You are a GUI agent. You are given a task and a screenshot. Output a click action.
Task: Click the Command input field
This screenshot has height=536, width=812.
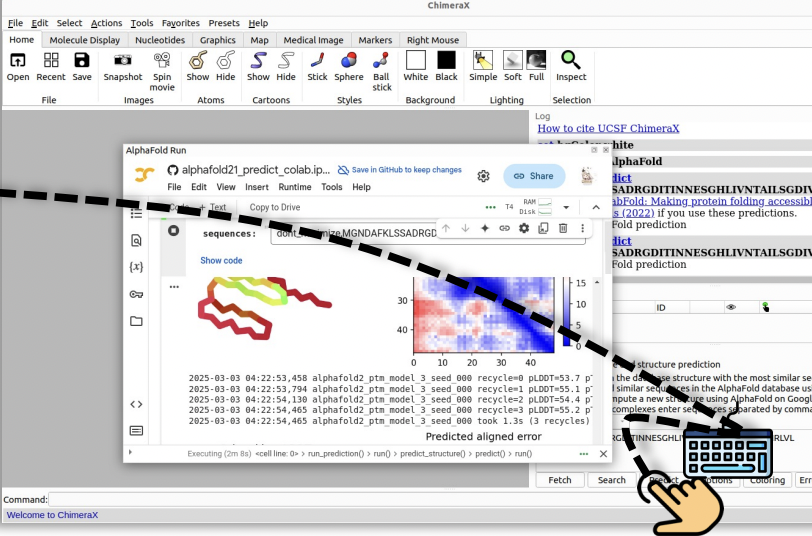click(430, 500)
